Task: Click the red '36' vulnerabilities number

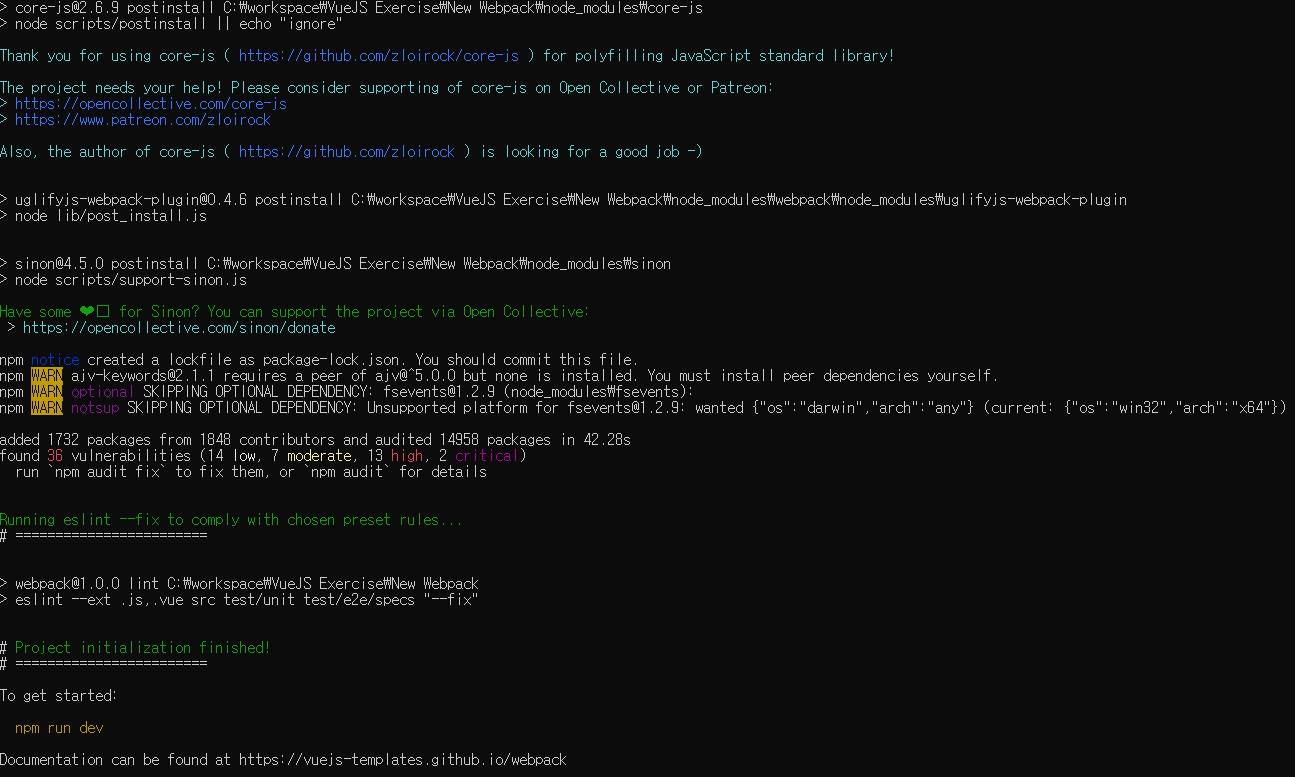Action: (x=55, y=456)
